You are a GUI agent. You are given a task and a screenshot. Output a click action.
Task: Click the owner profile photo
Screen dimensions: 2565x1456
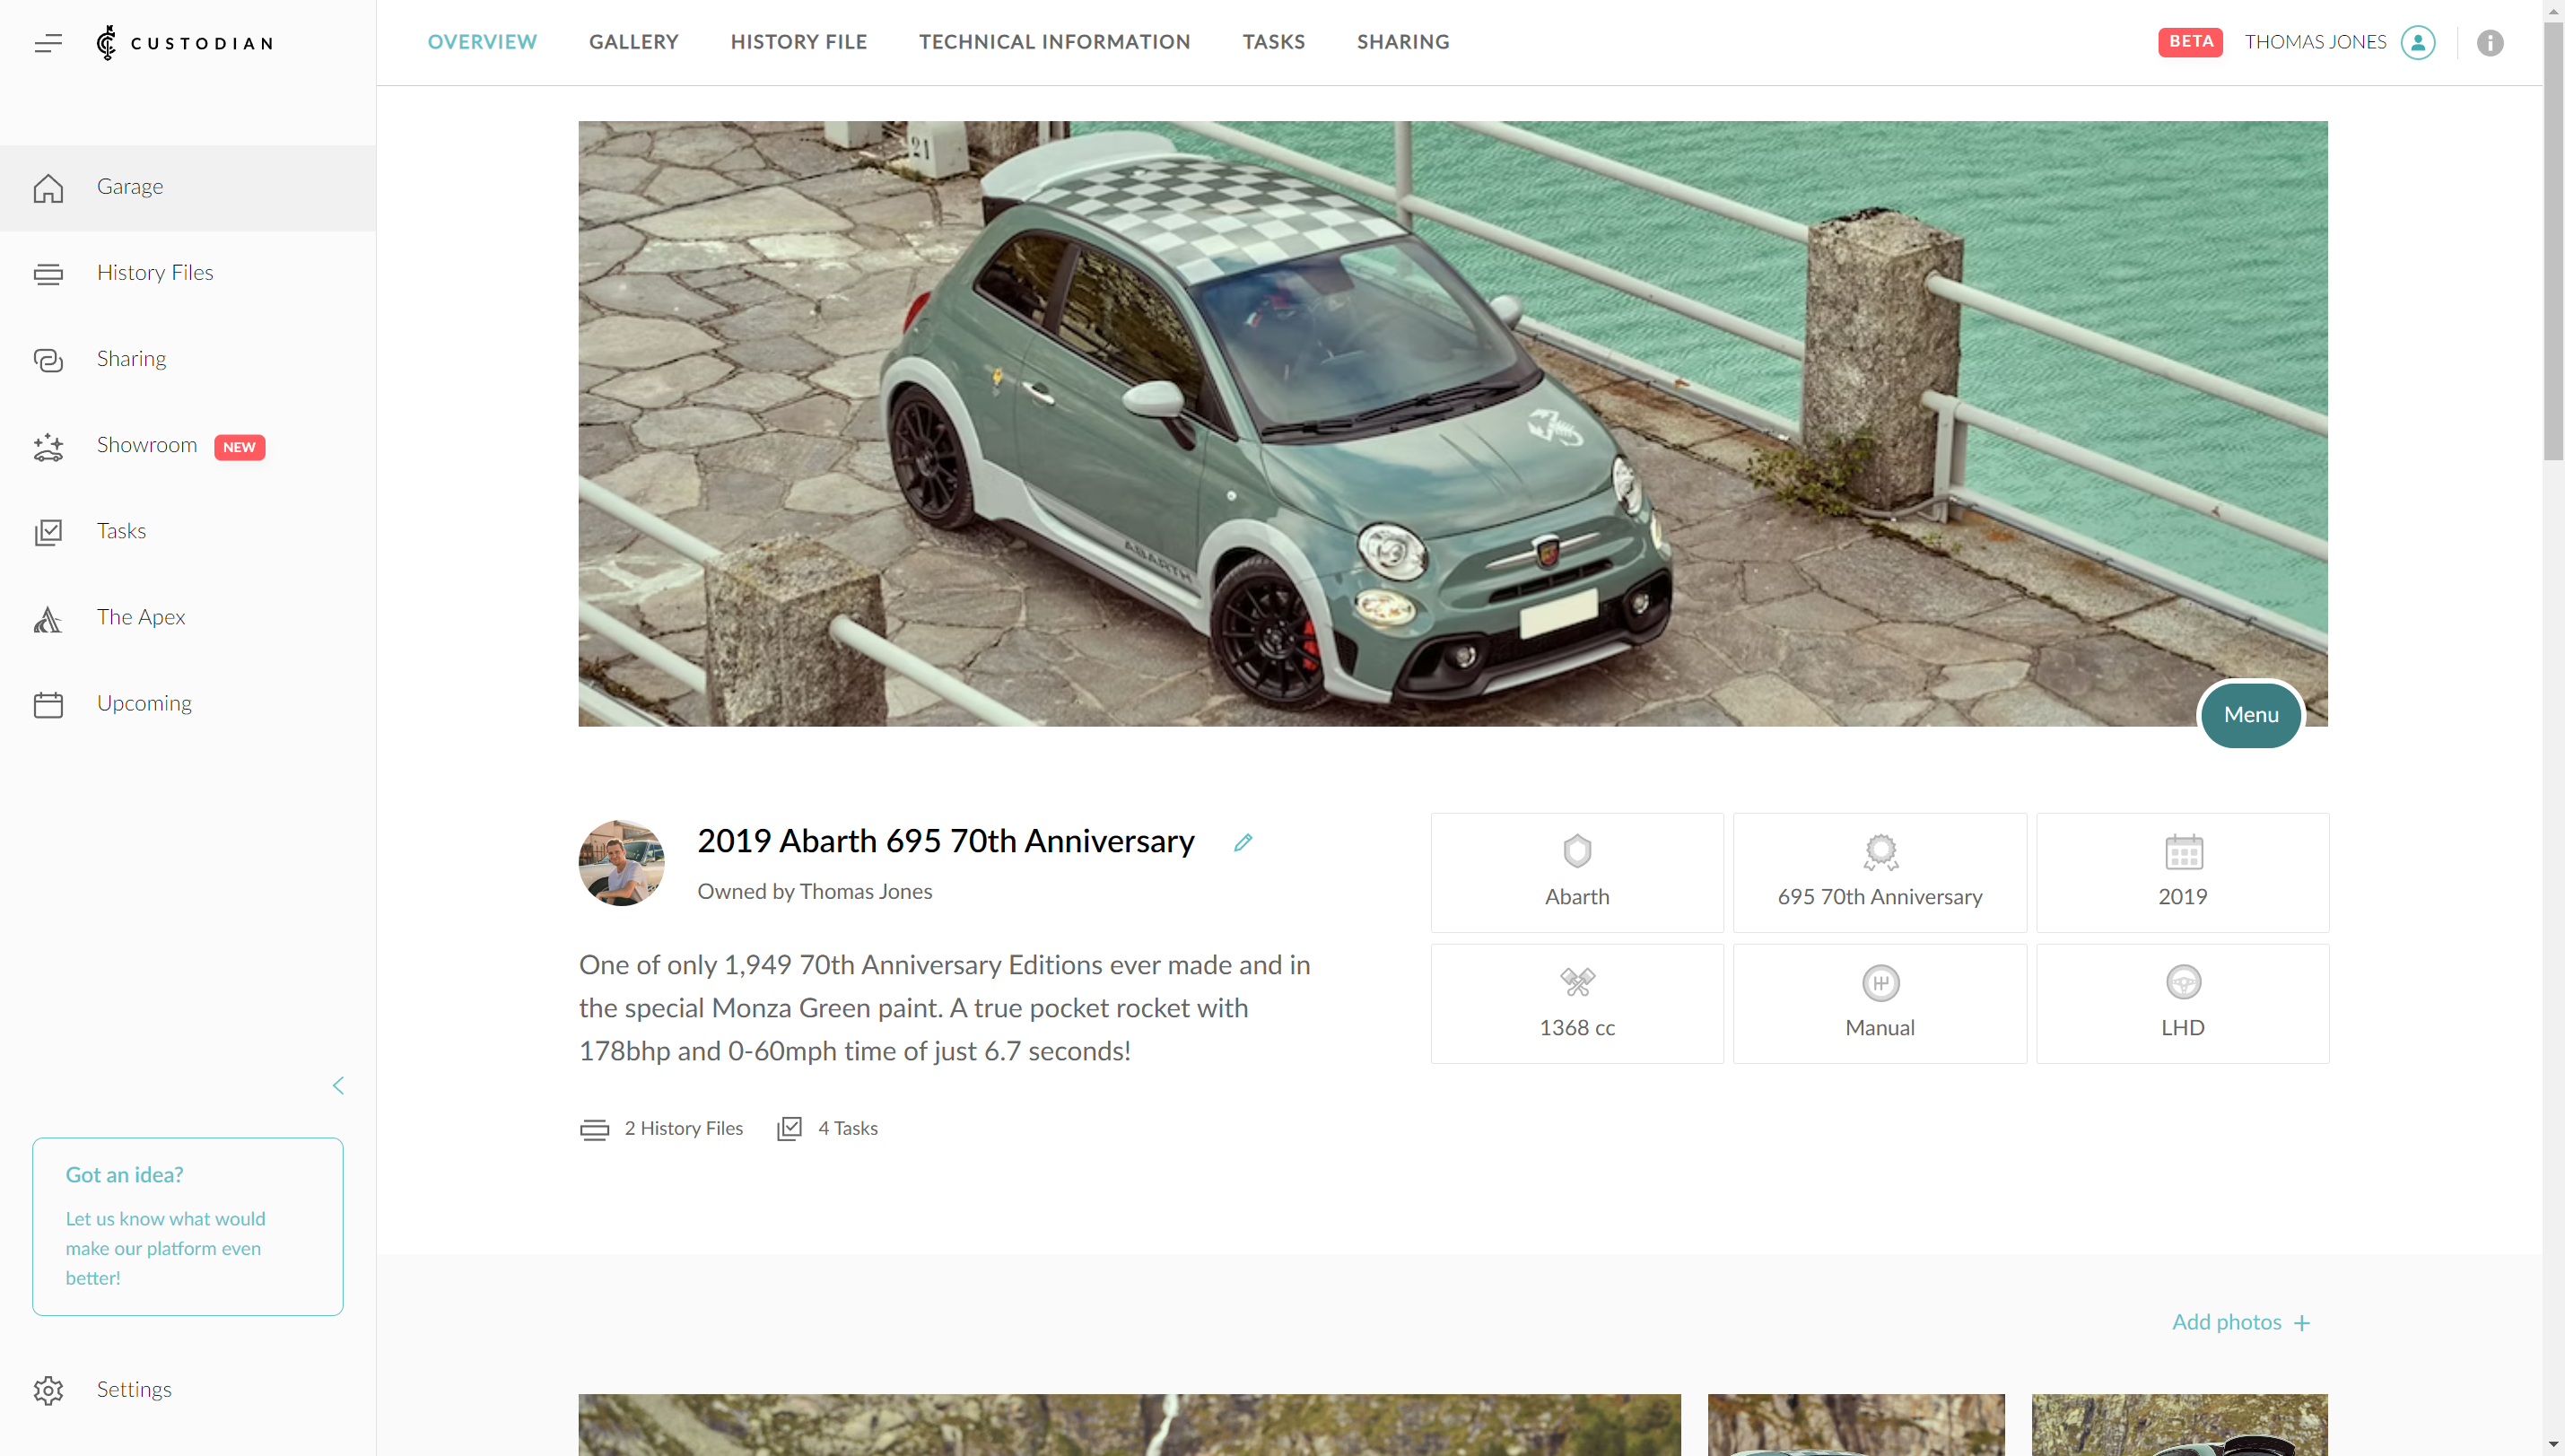click(621, 863)
